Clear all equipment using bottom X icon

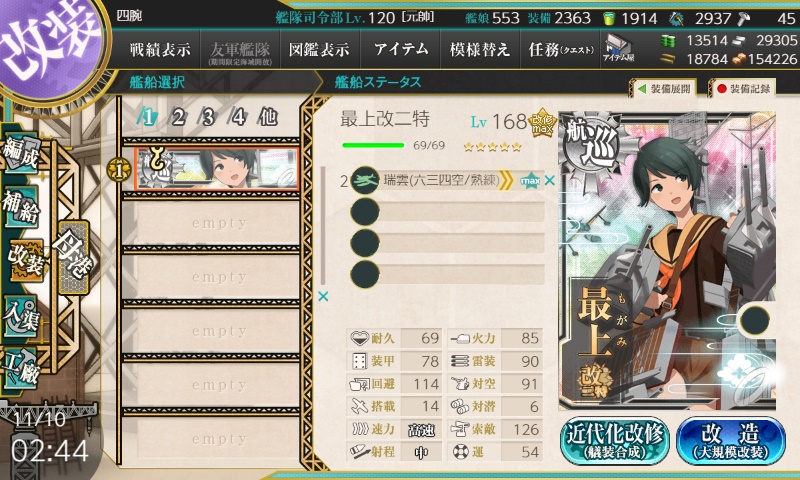pyautogui.click(x=323, y=296)
